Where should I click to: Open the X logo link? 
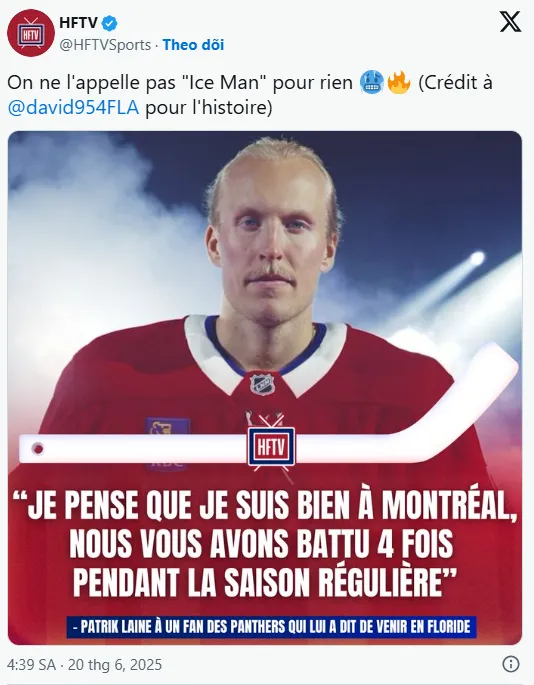(x=510, y=22)
